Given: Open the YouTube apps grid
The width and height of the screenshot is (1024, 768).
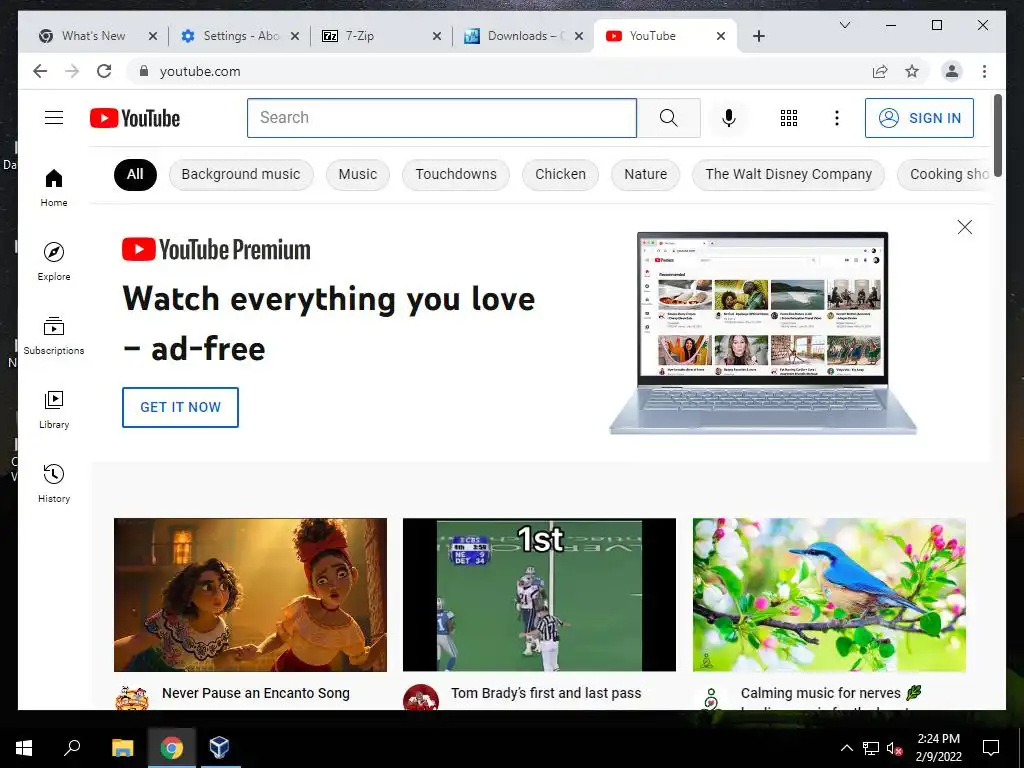Looking at the screenshot, I should click(x=789, y=118).
